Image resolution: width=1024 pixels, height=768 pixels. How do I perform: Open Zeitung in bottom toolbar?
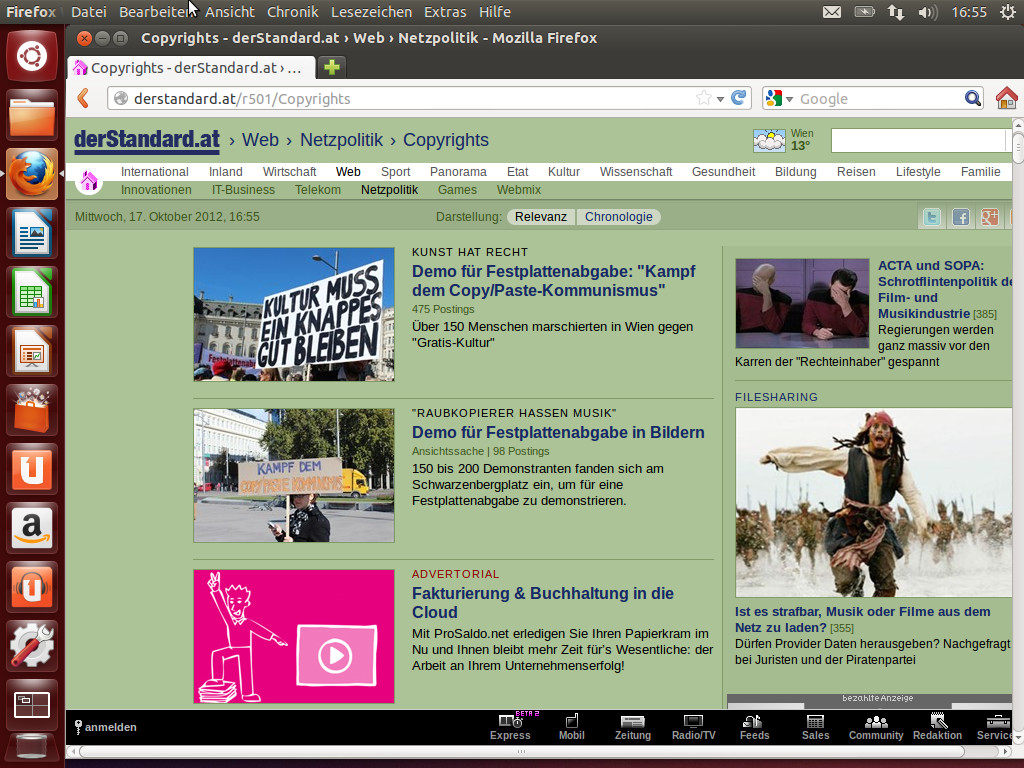633,727
